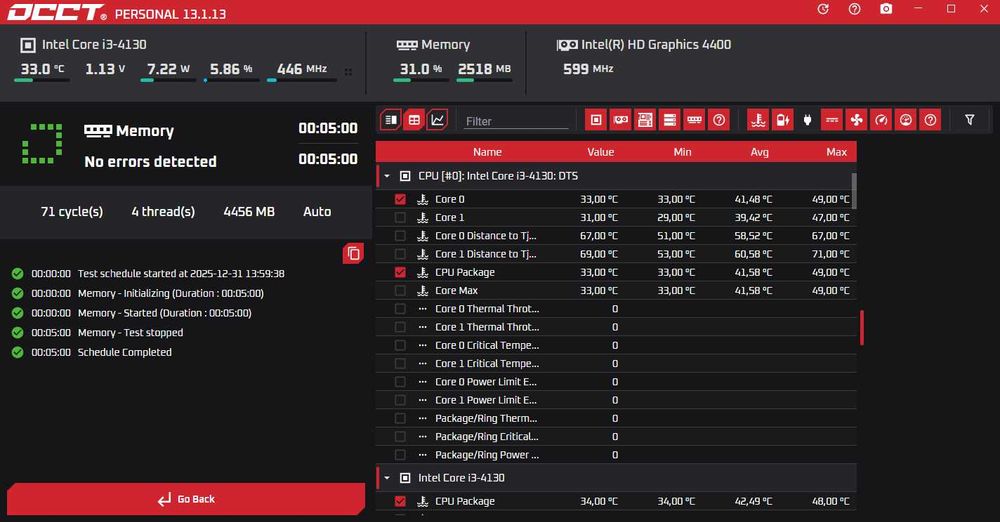Toggle the voltage battery sensor type filter
The width and height of the screenshot is (1000, 522).
point(783,119)
